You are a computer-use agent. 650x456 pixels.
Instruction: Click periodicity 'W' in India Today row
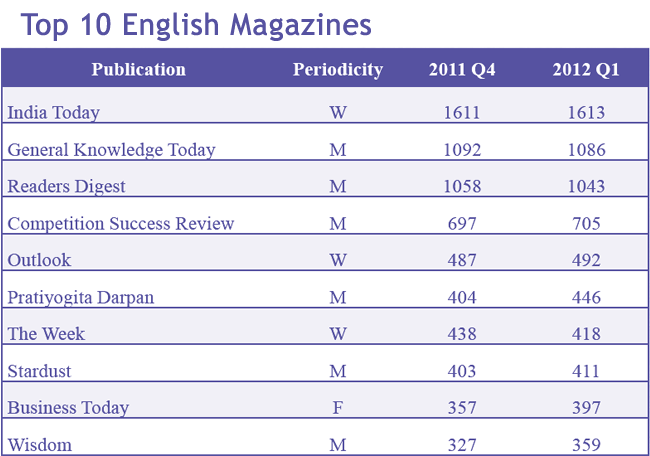click(338, 113)
